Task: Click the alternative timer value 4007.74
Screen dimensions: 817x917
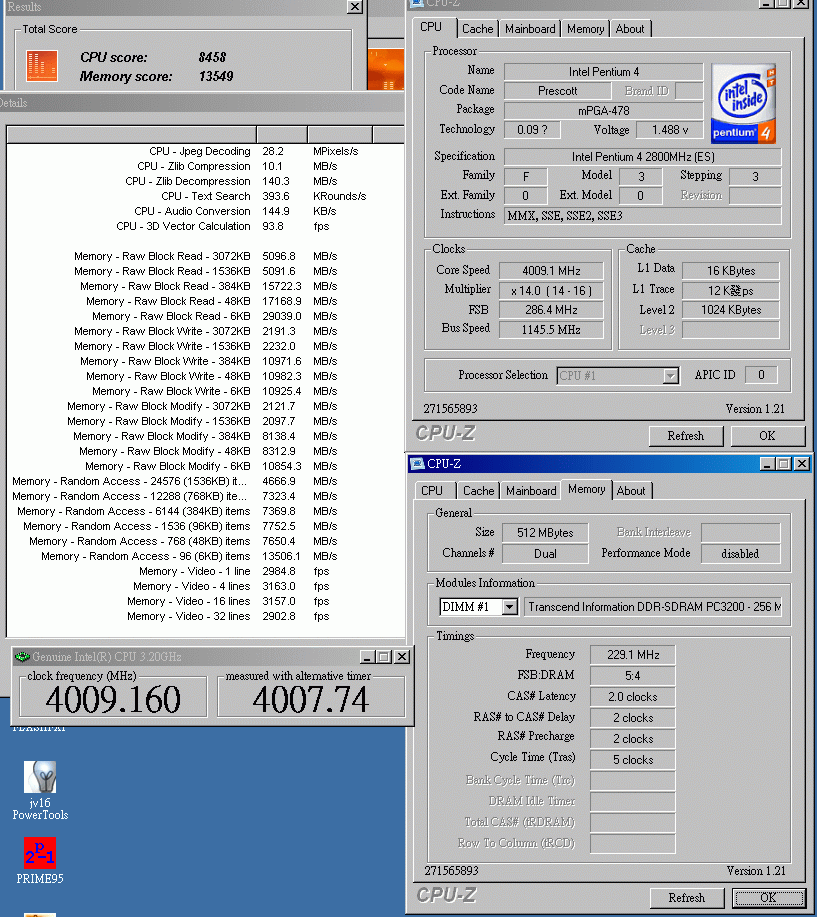Action: (x=311, y=699)
